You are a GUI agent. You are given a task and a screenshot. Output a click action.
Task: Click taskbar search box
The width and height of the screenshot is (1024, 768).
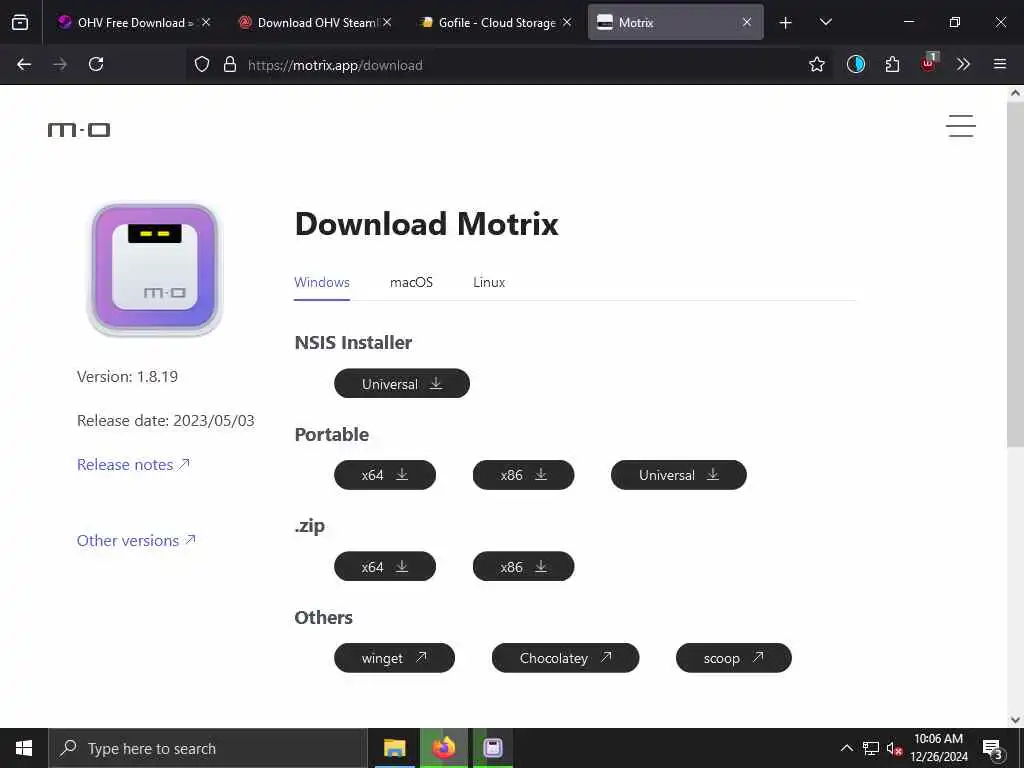[208, 748]
